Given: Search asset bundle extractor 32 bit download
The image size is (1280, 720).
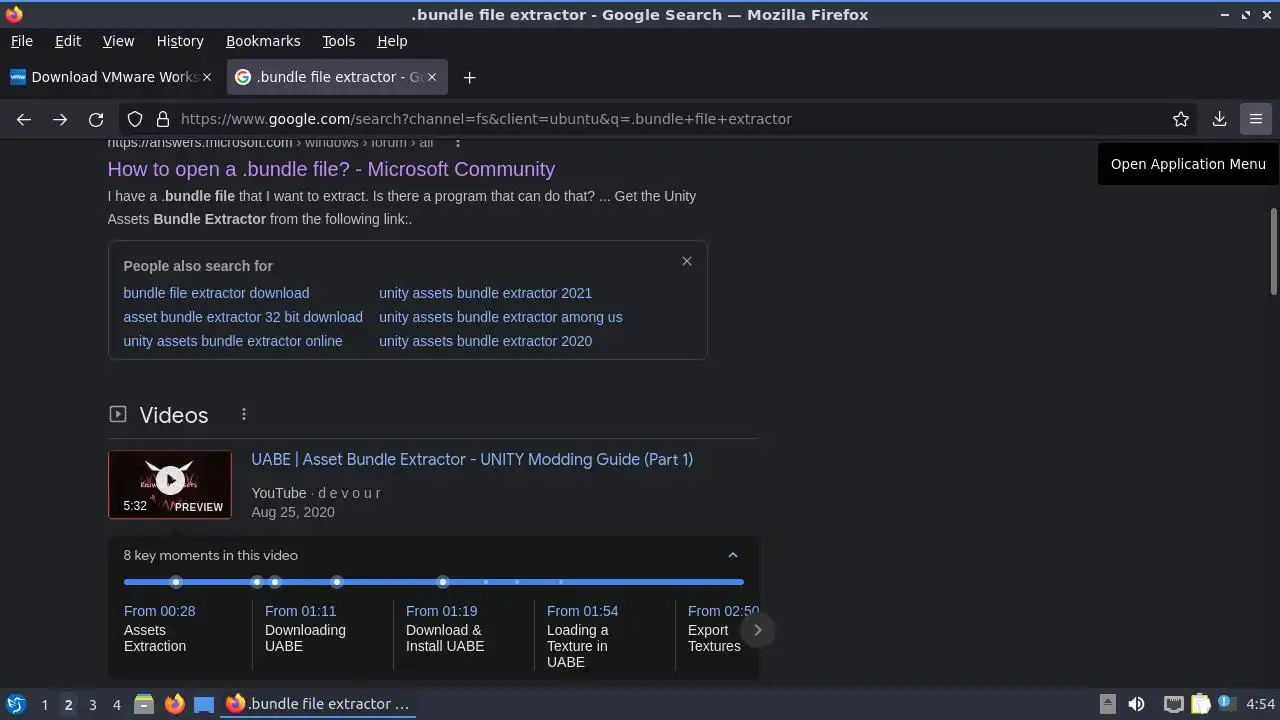Looking at the screenshot, I should pos(243,317).
